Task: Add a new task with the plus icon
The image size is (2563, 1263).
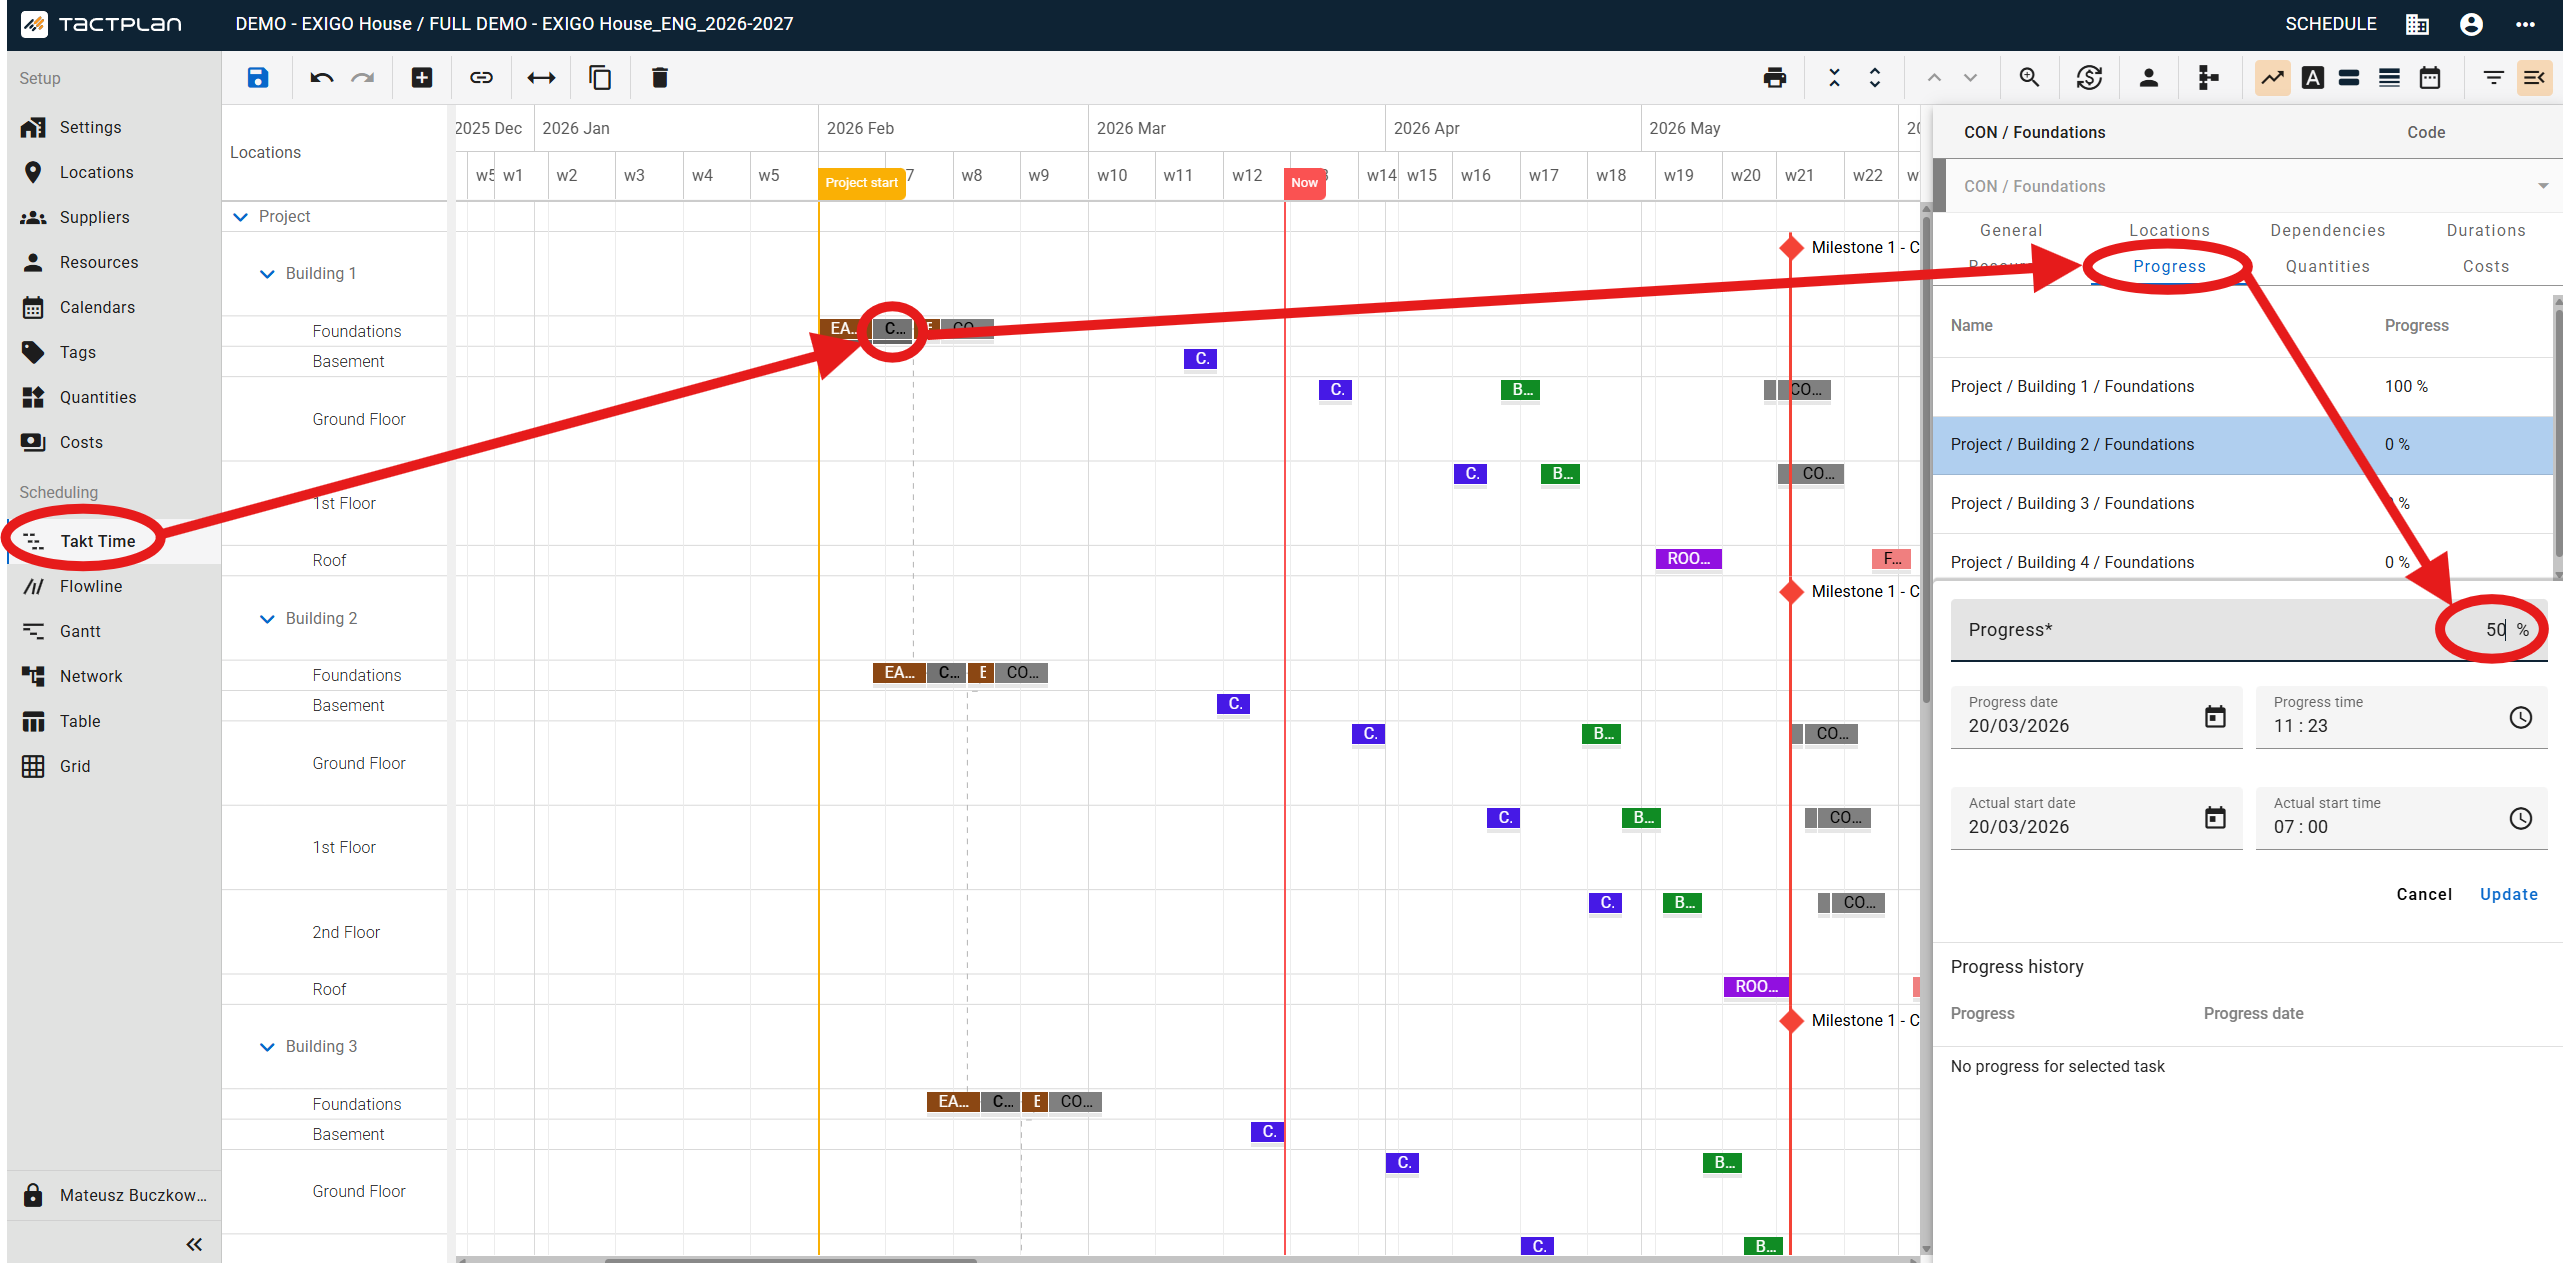Action: (x=422, y=78)
